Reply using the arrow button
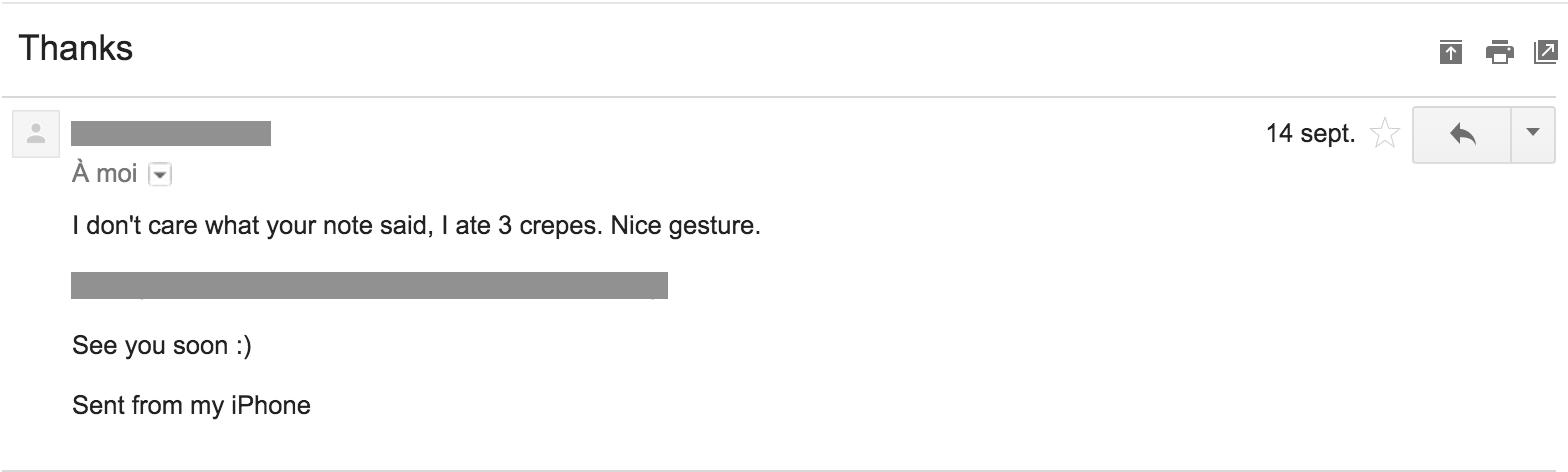 [1461, 134]
